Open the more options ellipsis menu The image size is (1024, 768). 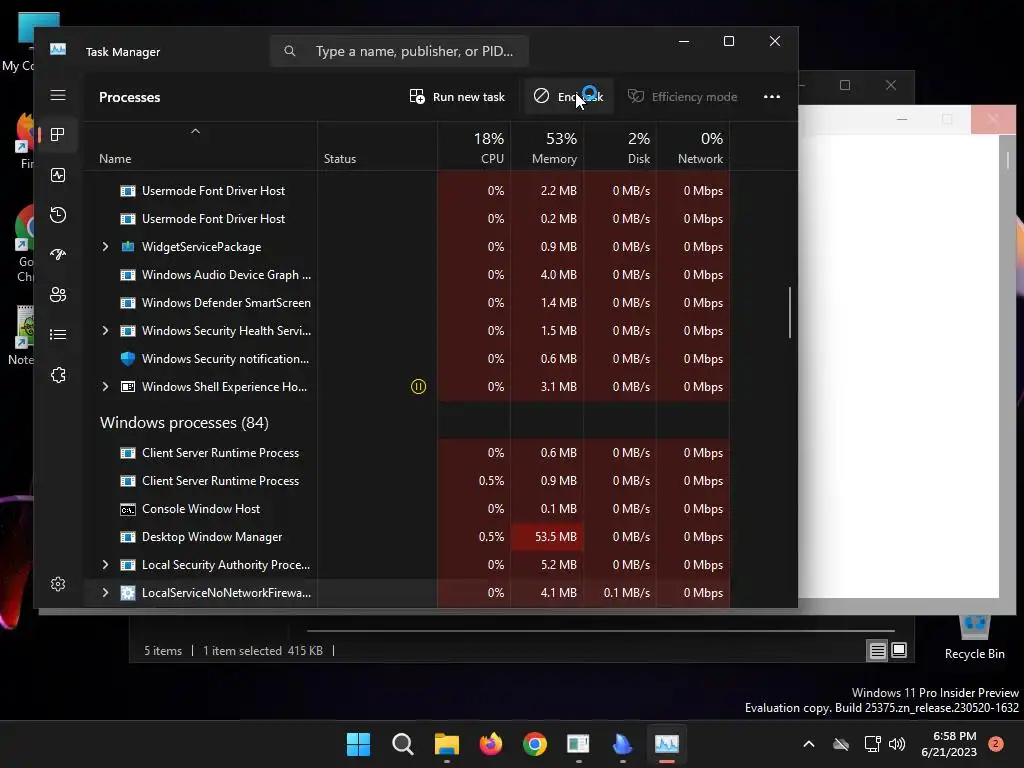click(x=772, y=97)
